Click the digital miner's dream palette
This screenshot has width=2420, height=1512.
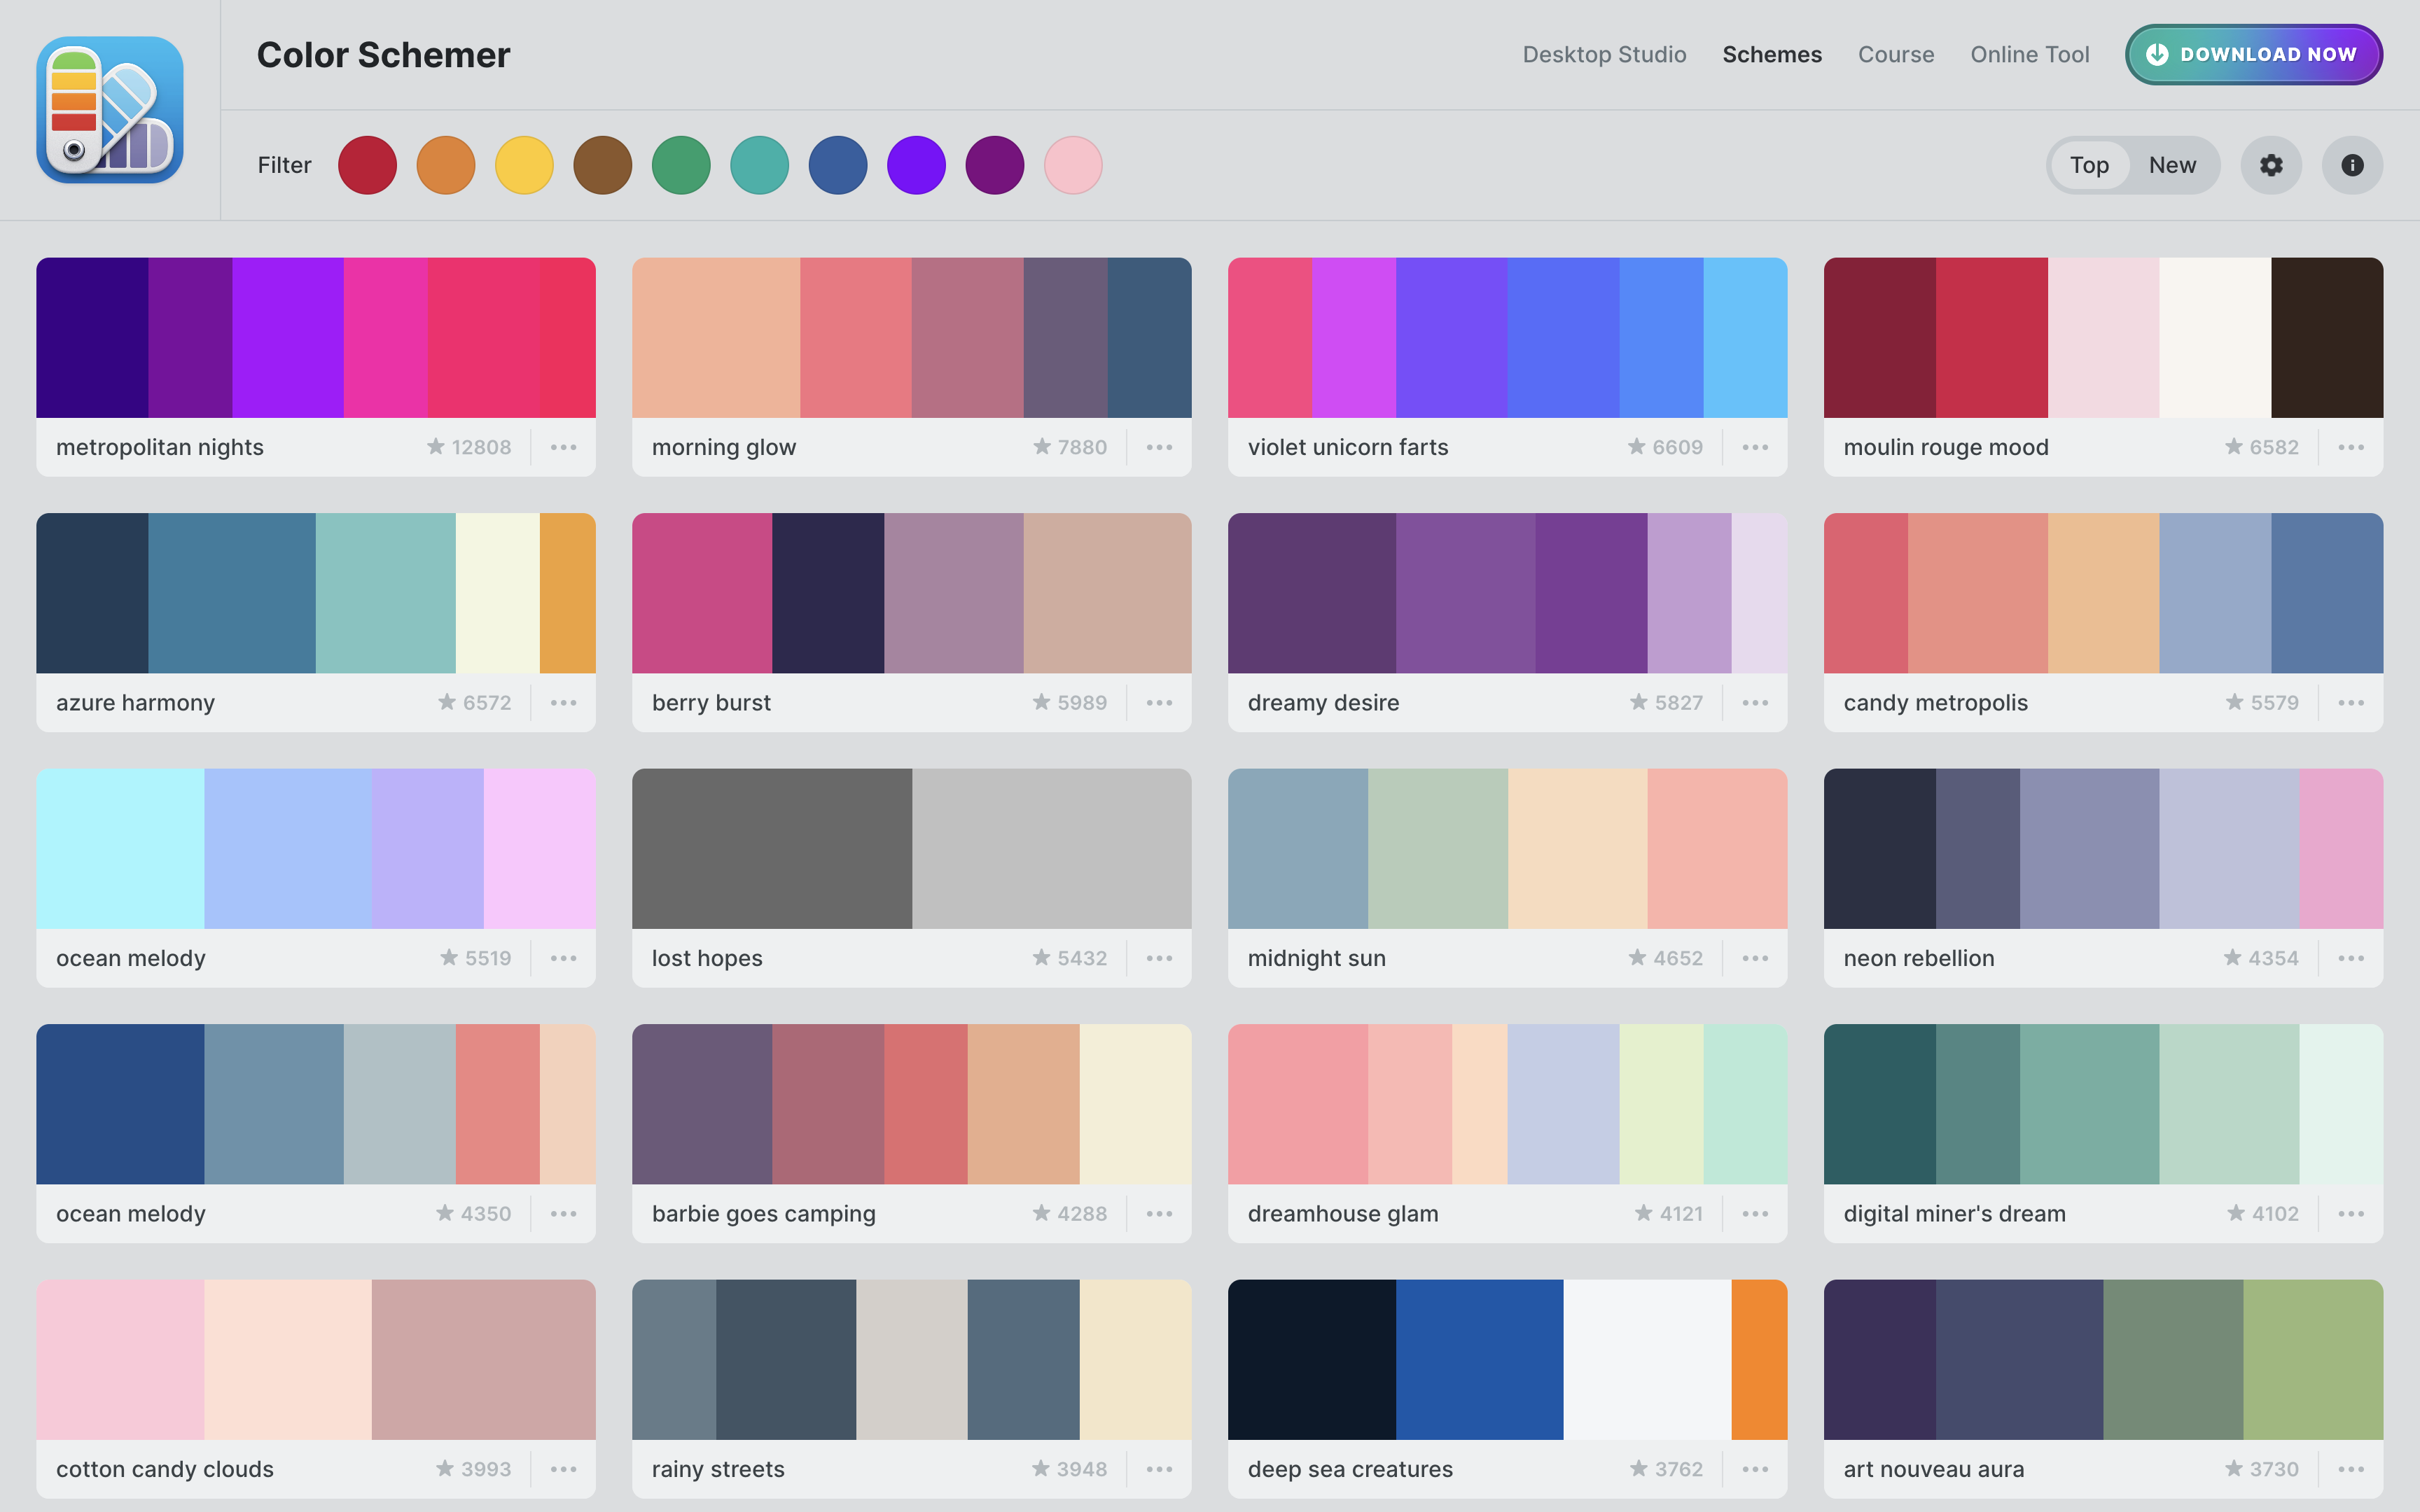tap(2103, 1104)
